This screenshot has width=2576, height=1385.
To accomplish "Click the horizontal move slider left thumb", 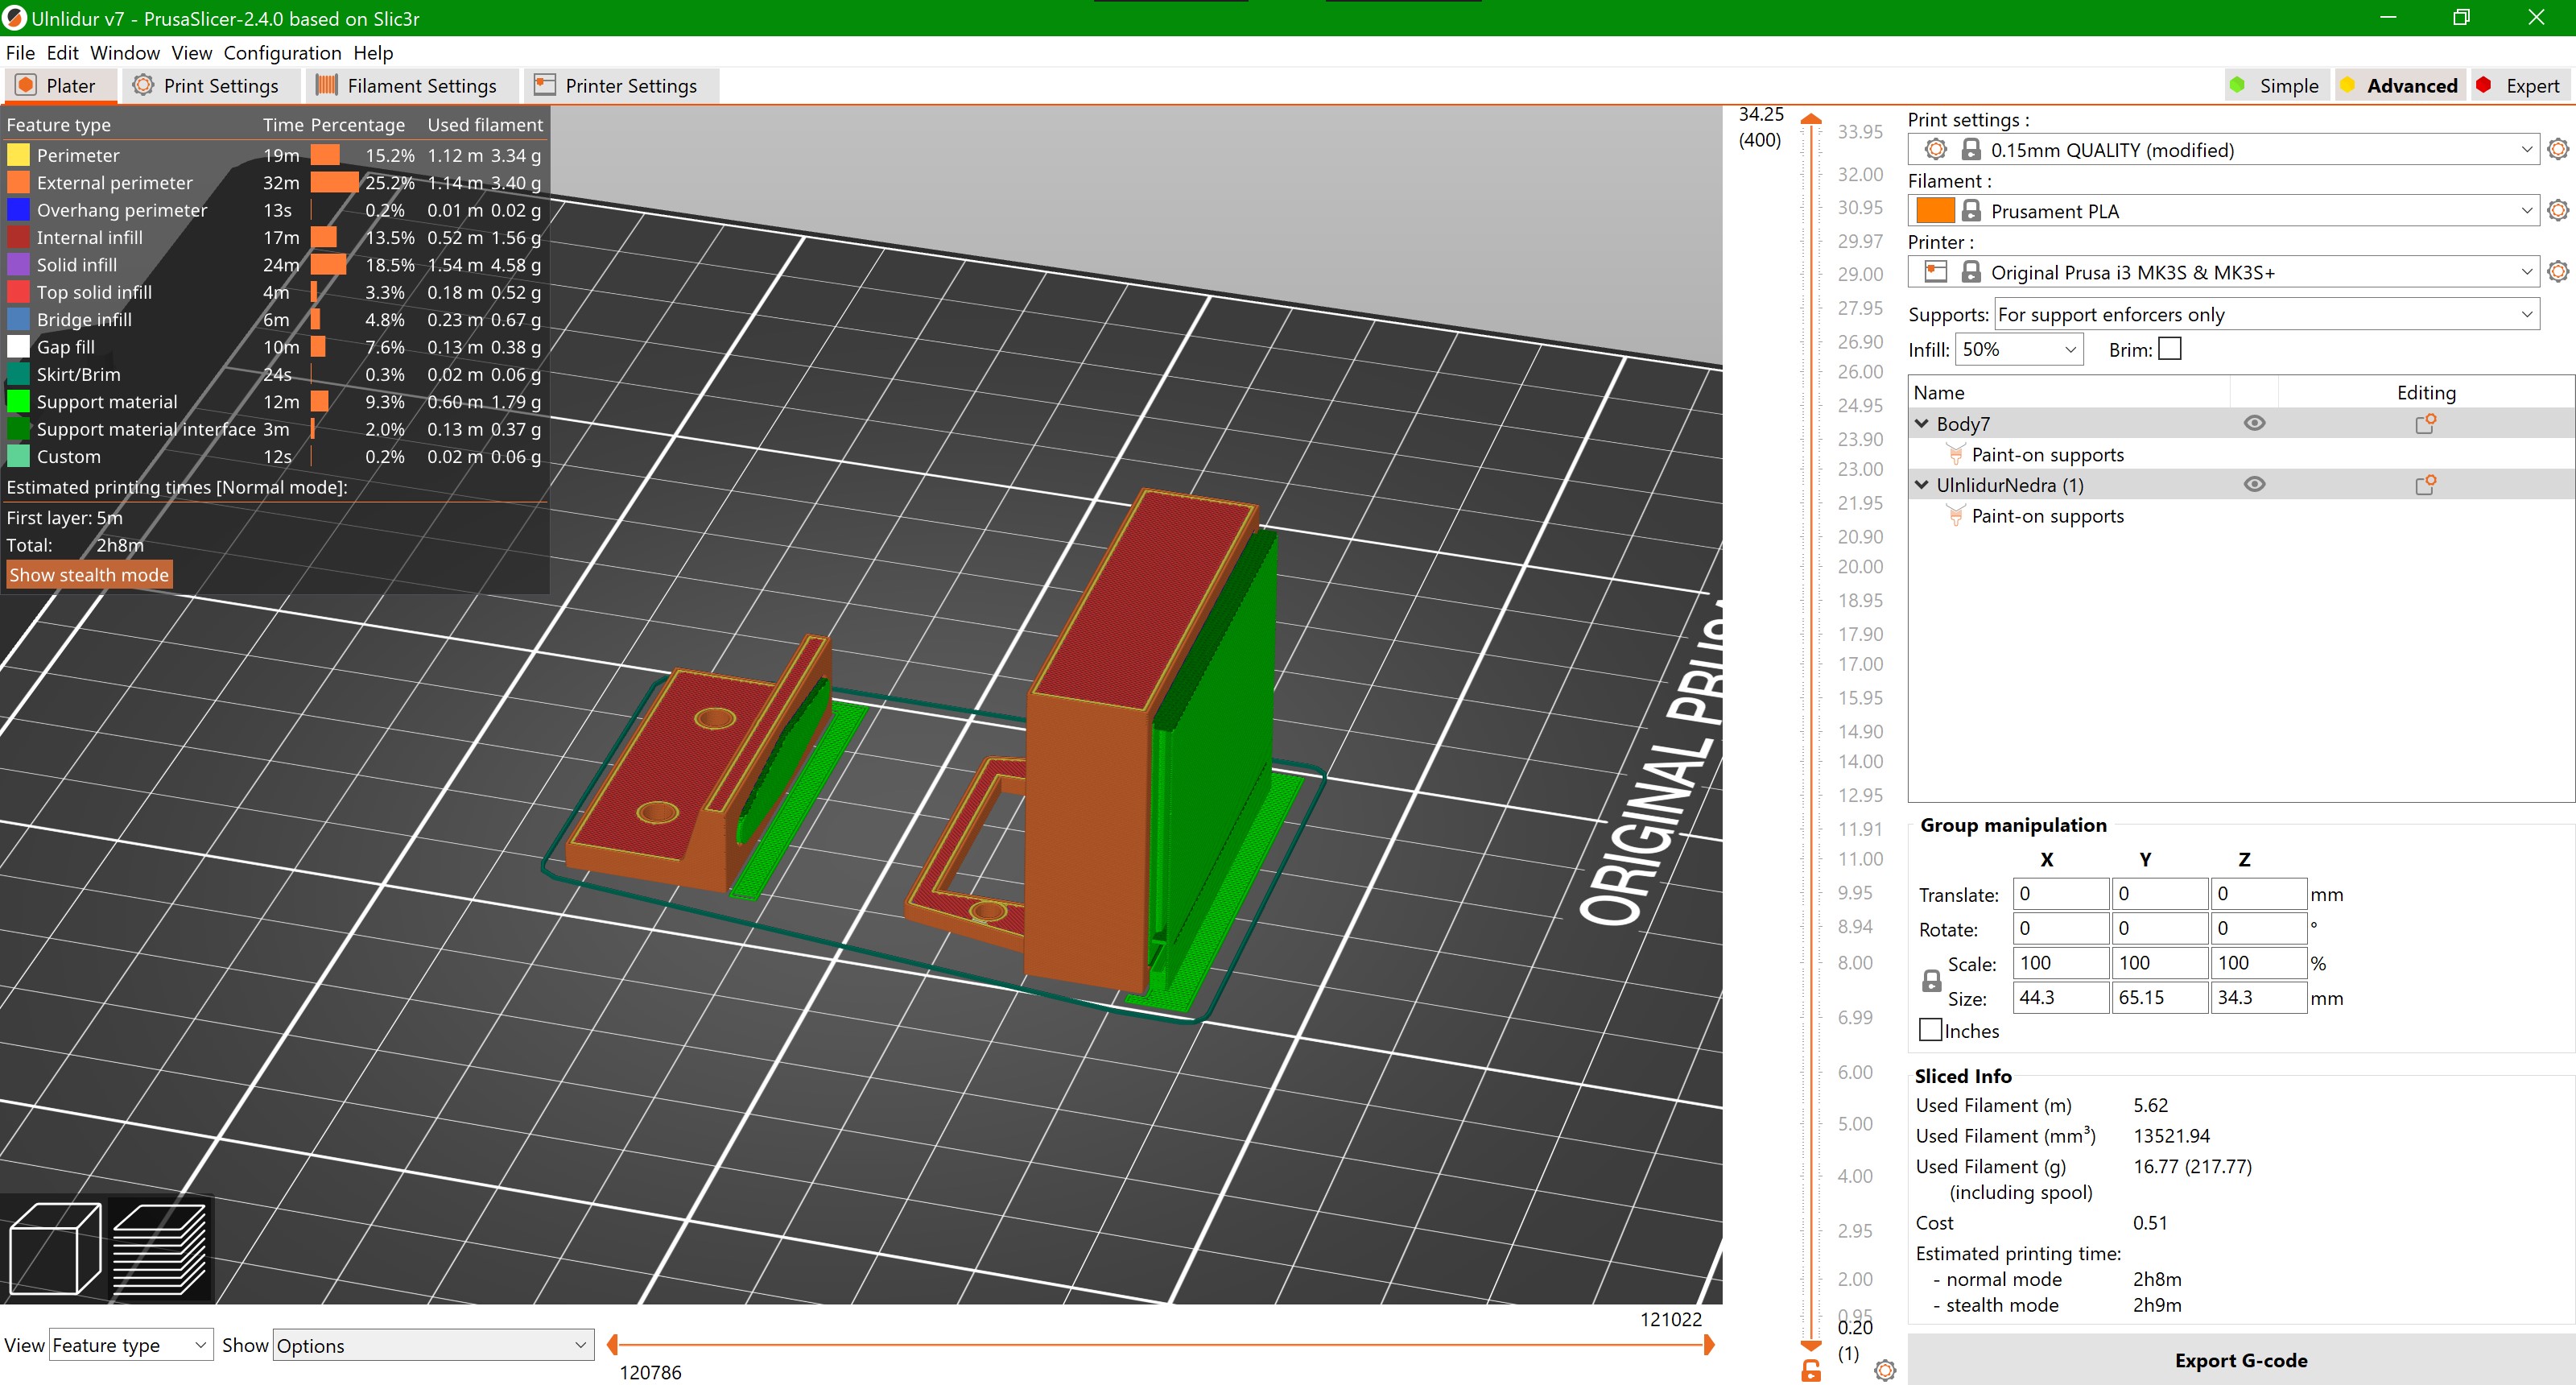I will click(612, 1345).
